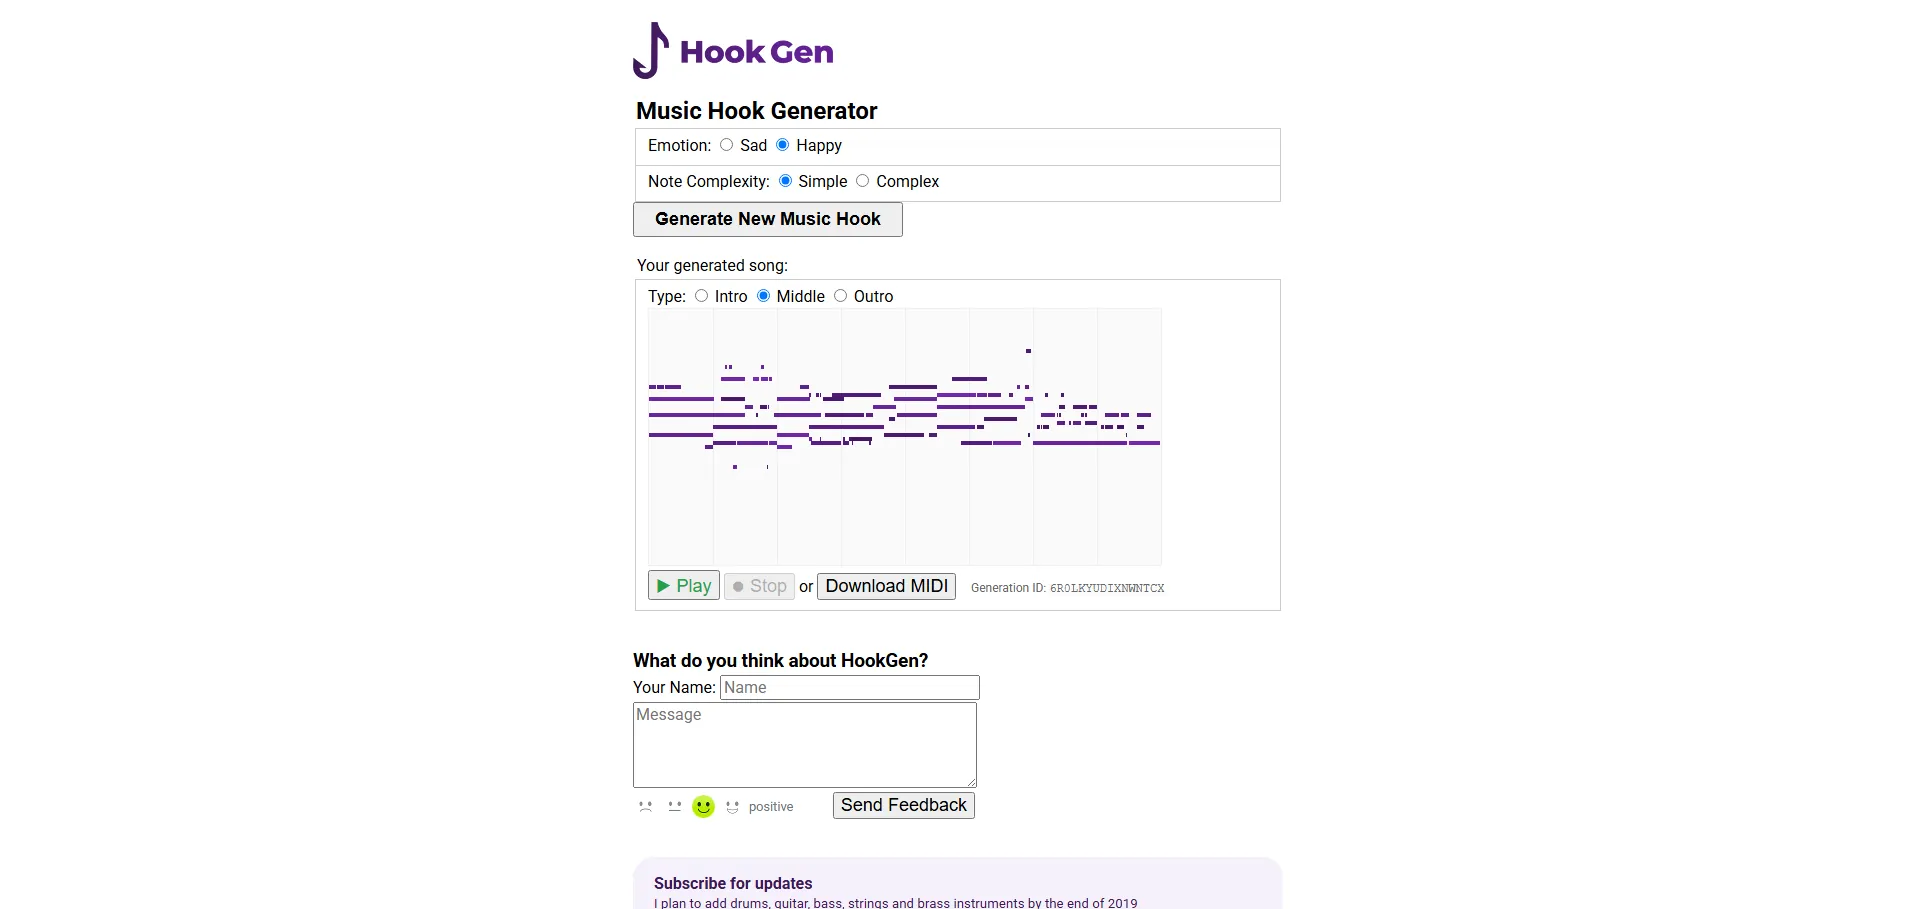Focus the Your Name input field

point(849,688)
